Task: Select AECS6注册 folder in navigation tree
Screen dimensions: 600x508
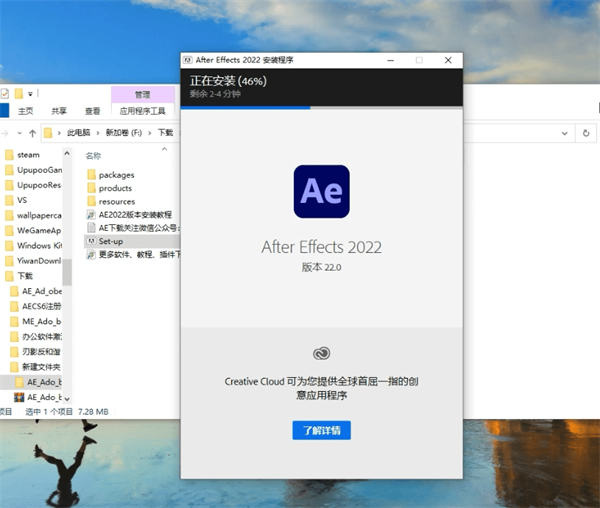Action: tap(36, 306)
